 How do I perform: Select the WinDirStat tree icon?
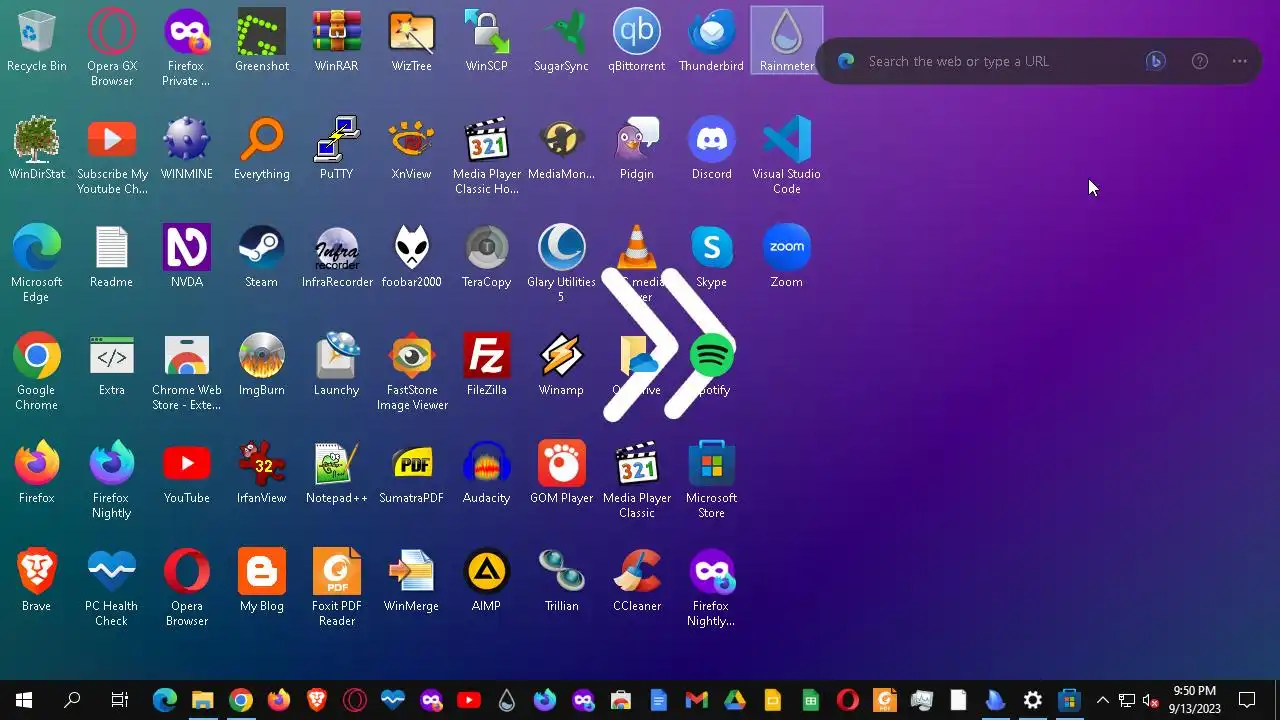coord(36,149)
